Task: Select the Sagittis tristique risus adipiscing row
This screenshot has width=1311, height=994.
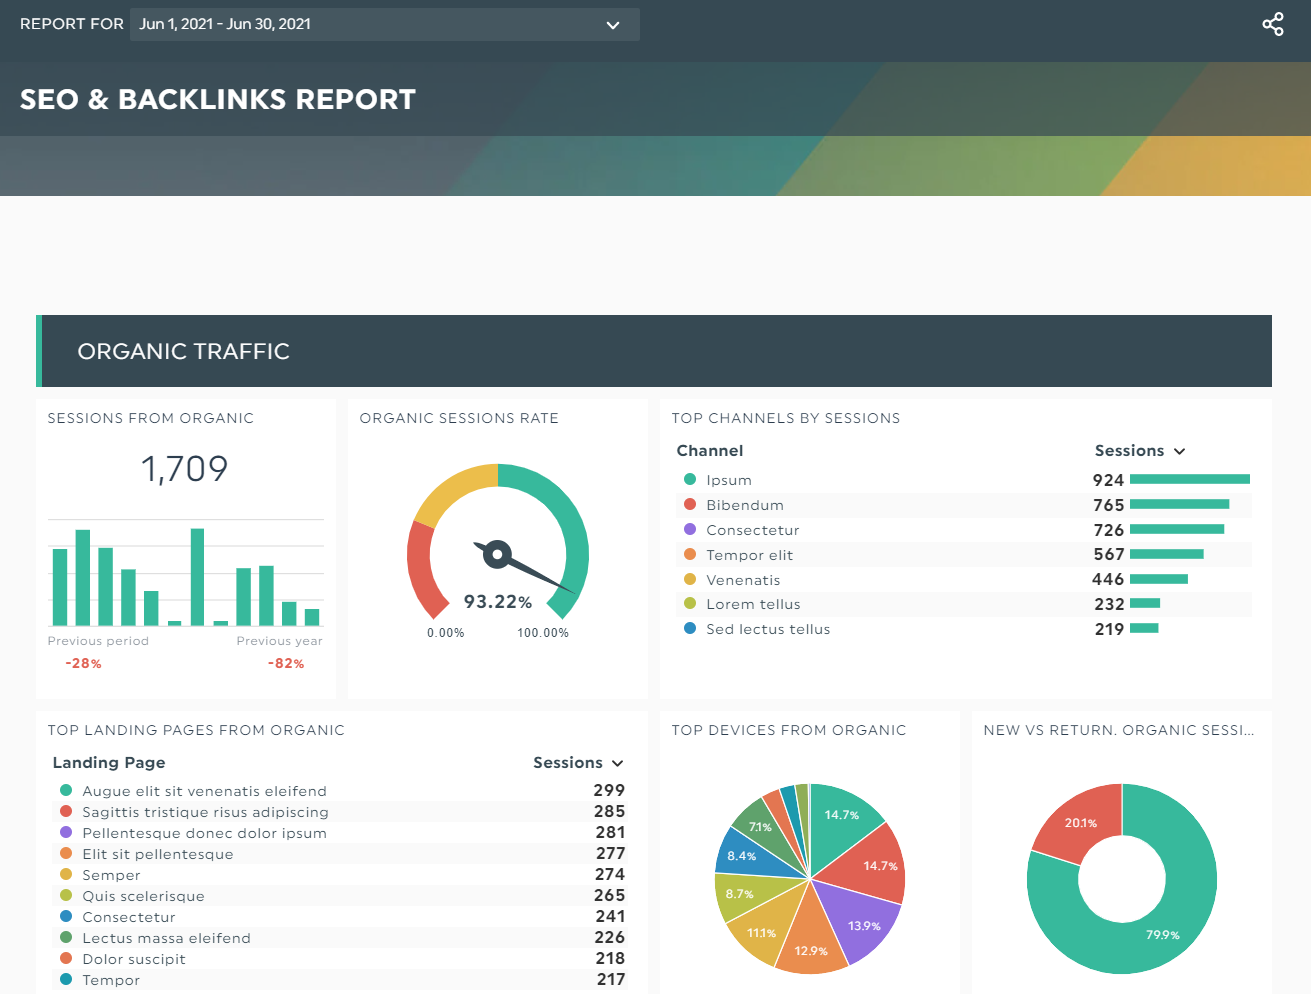Action: click(205, 812)
